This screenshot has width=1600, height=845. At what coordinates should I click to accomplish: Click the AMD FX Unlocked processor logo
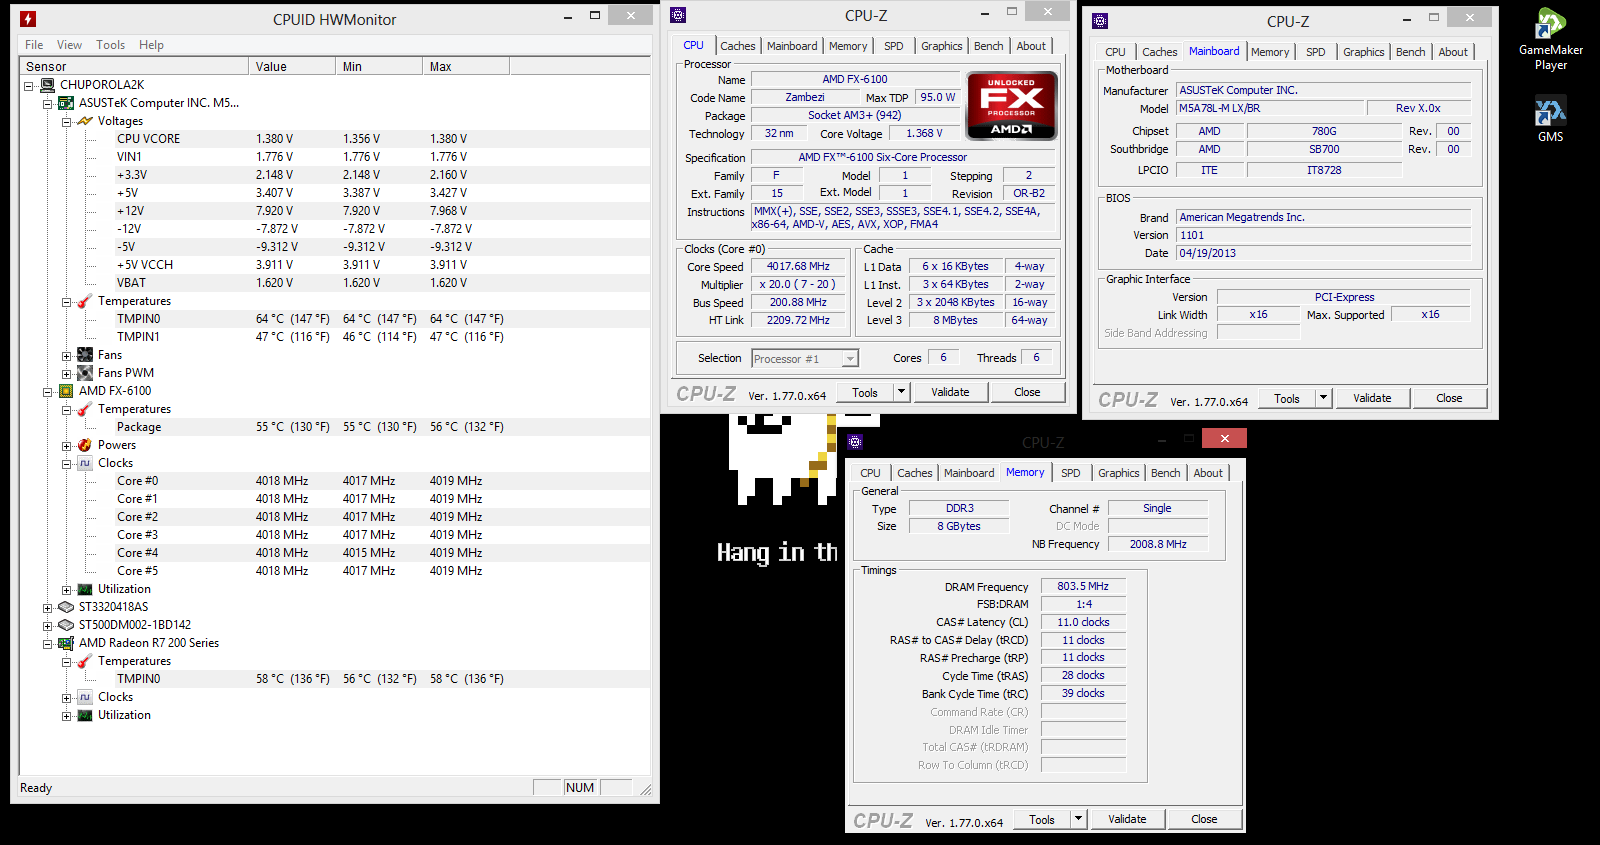click(x=1011, y=105)
